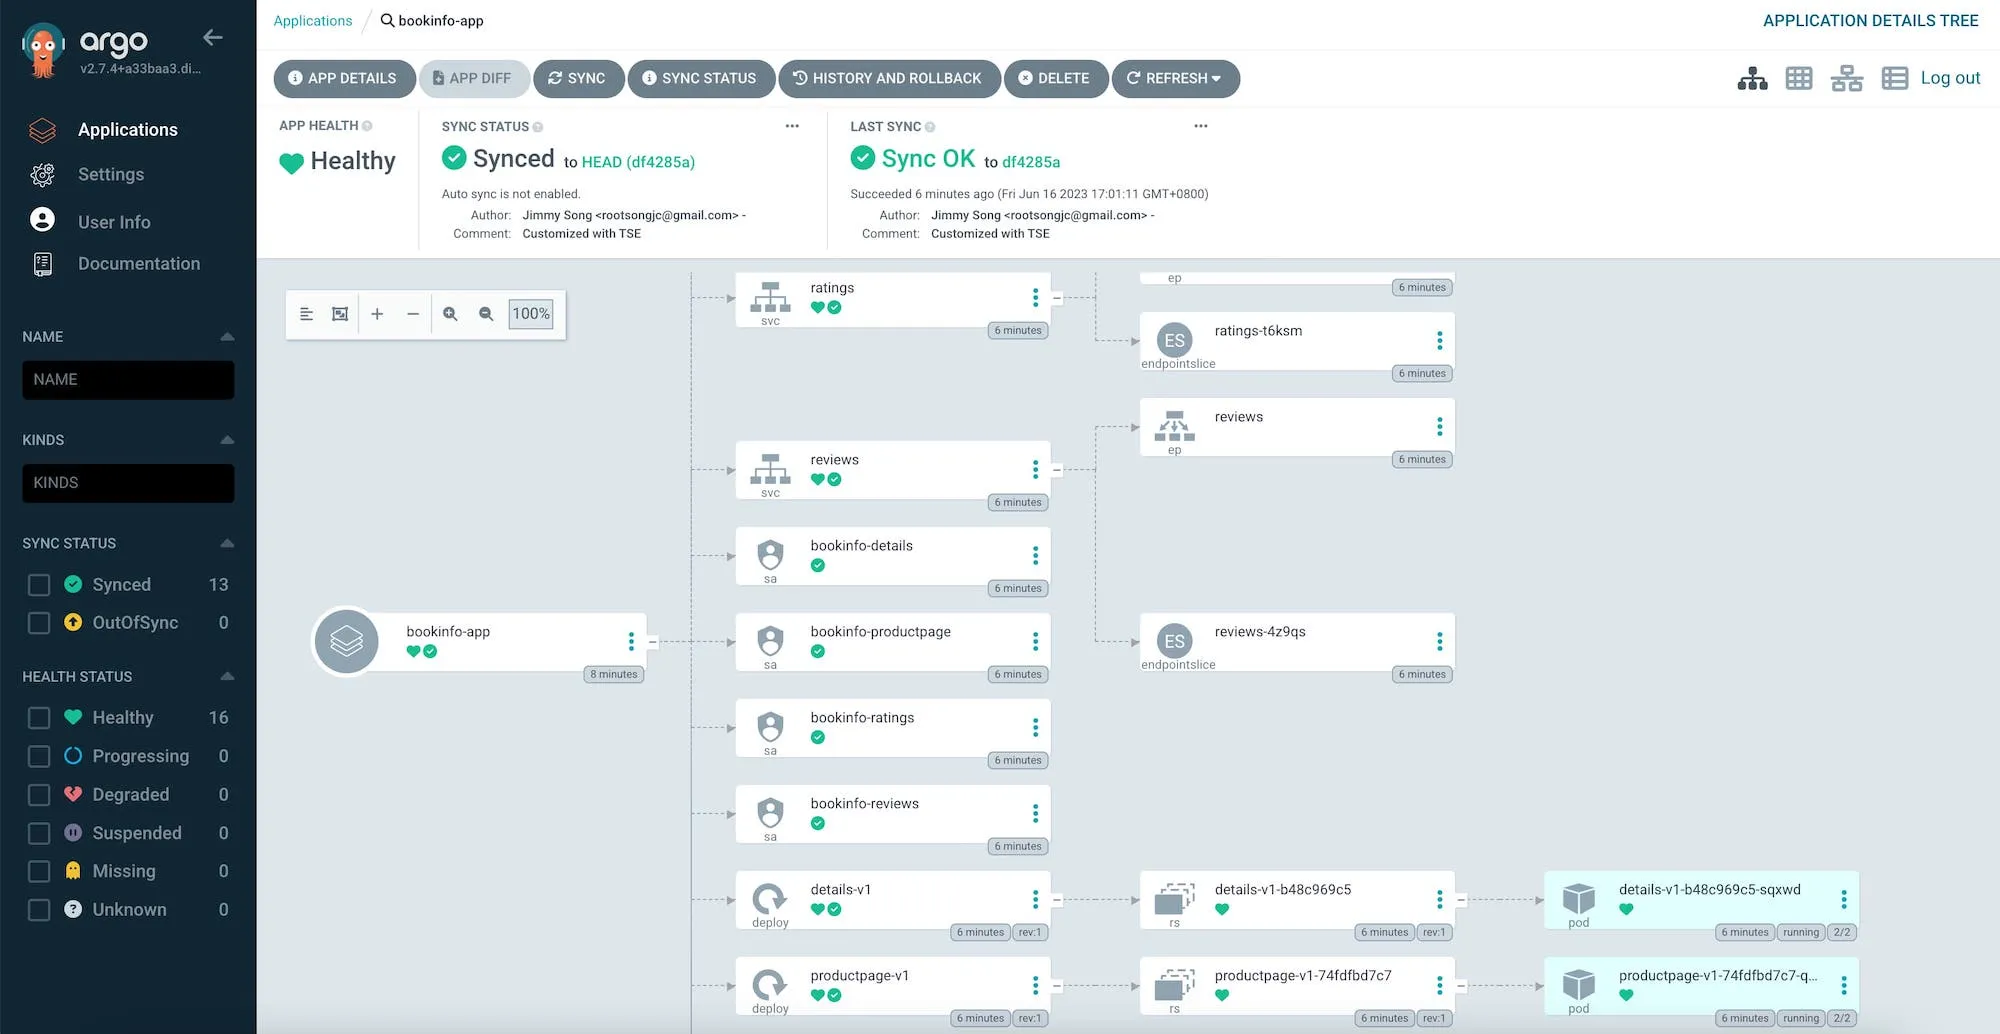Open Settings in the sidebar

111,175
